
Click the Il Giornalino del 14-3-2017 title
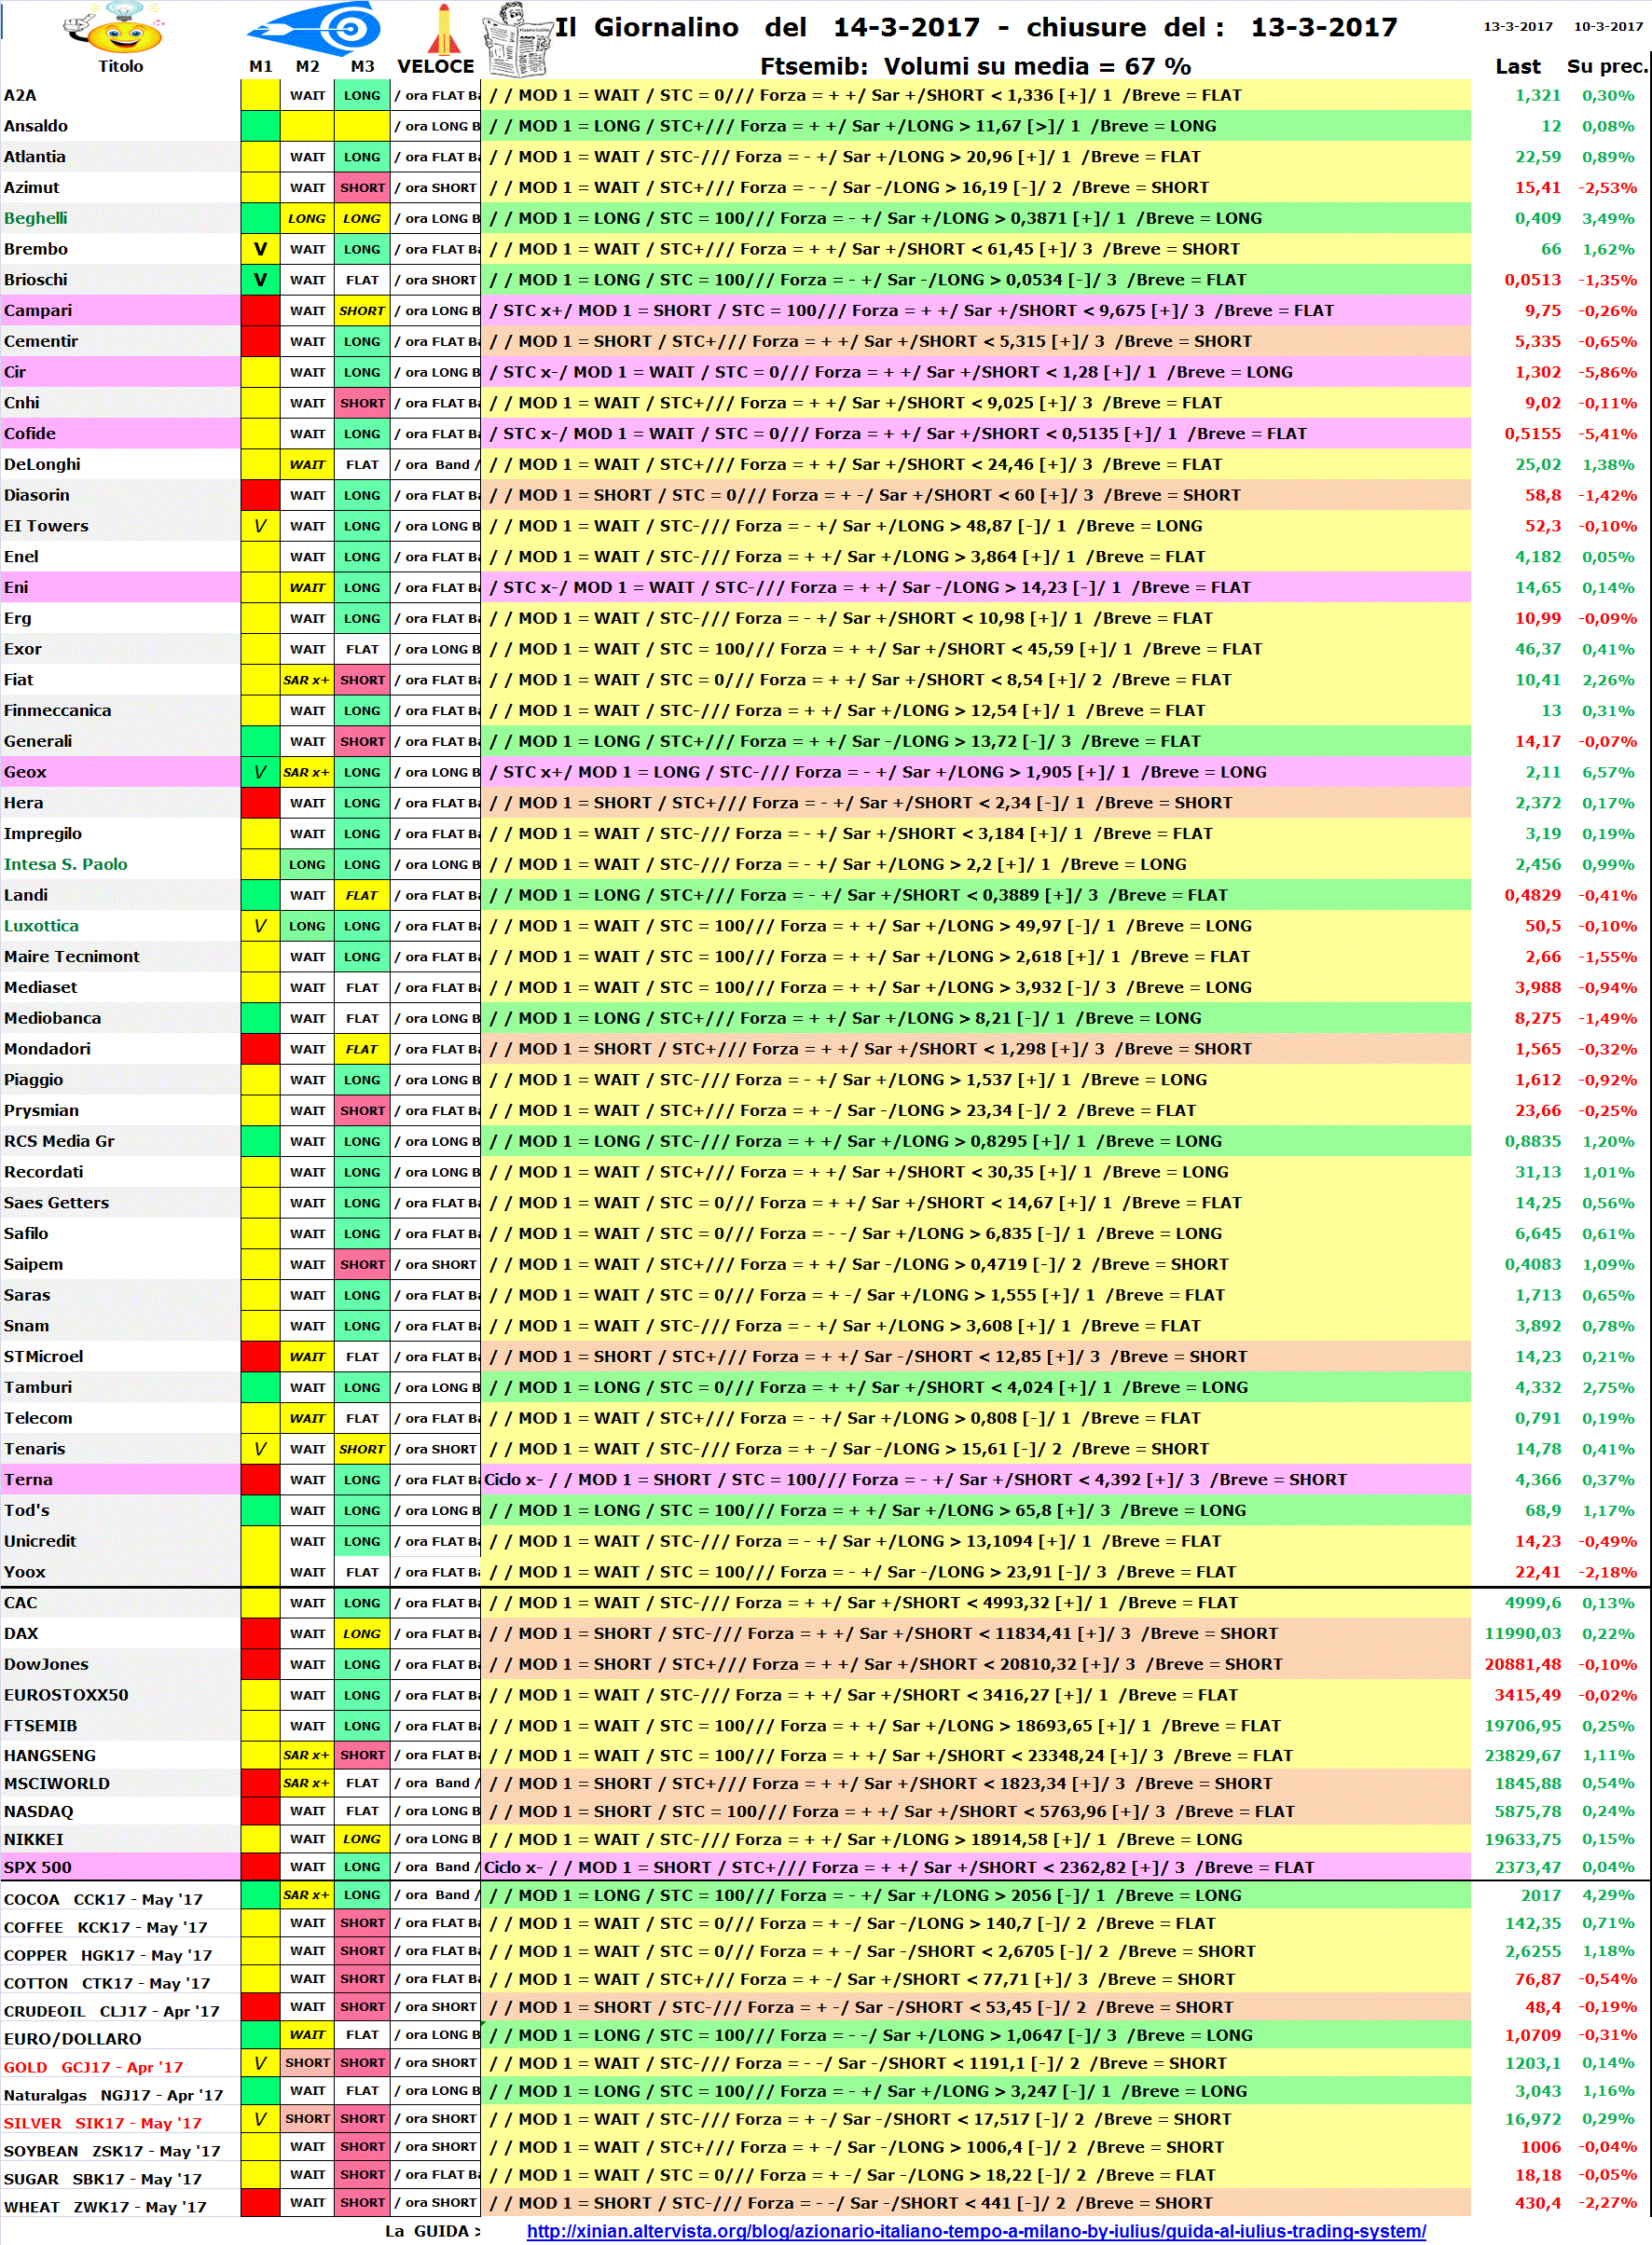976,27
